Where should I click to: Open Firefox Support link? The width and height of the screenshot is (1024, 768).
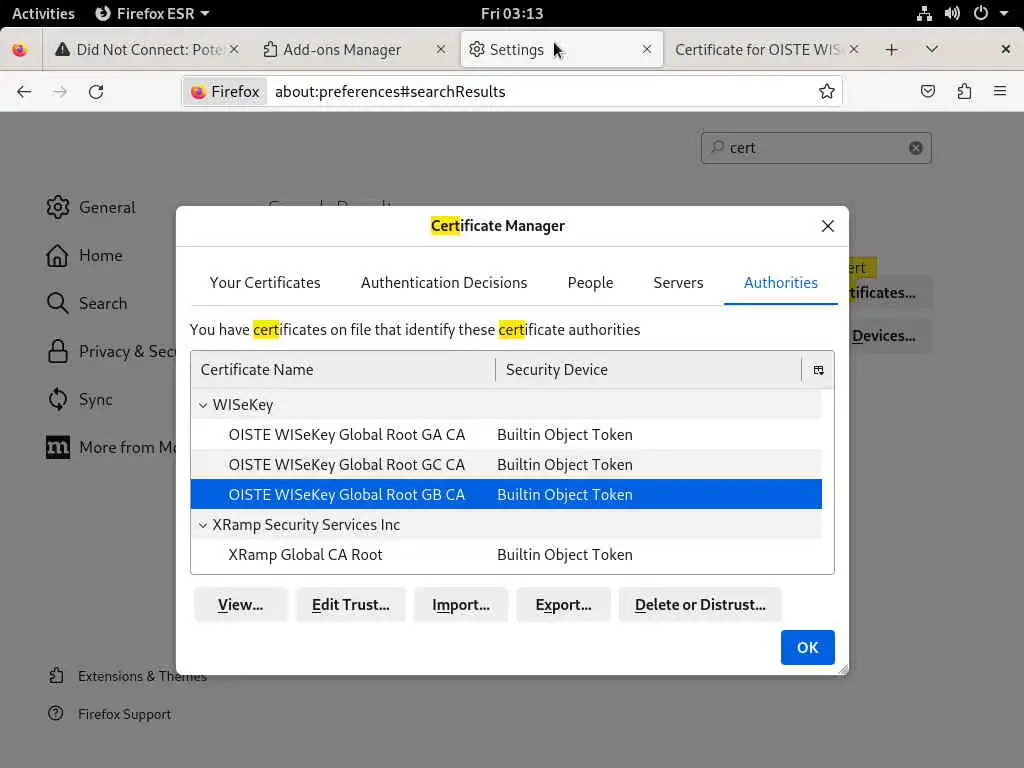pyautogui.click(x=110, y=714)
